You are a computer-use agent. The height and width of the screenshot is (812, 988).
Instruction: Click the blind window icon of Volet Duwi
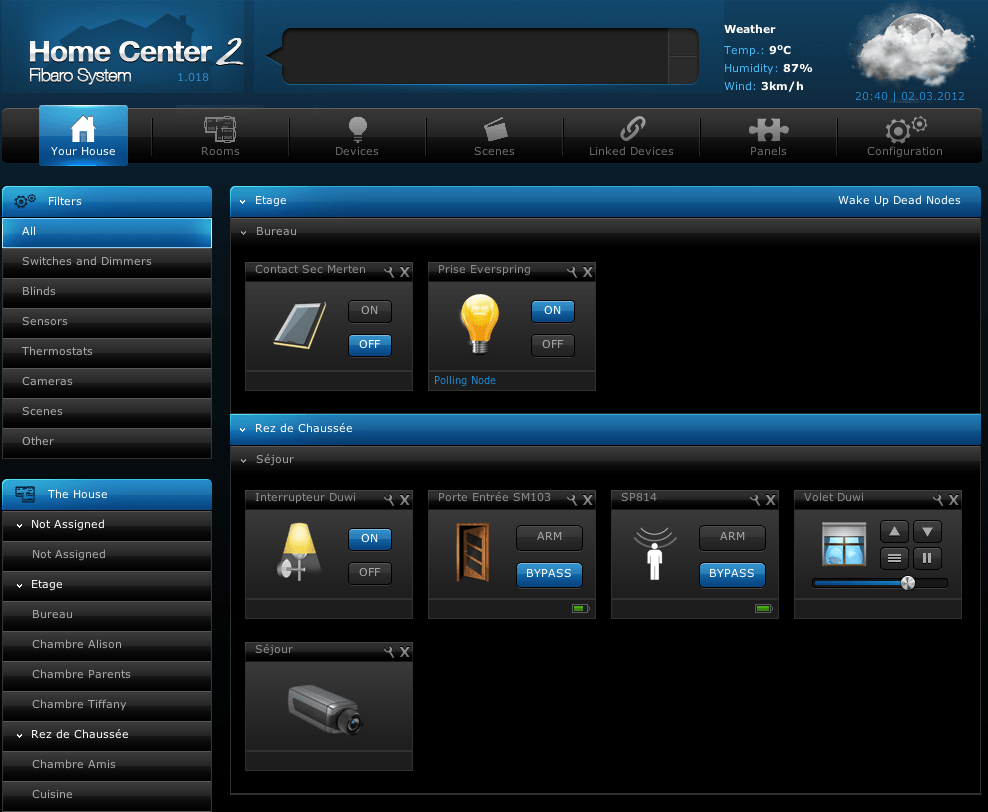point(844,544)
